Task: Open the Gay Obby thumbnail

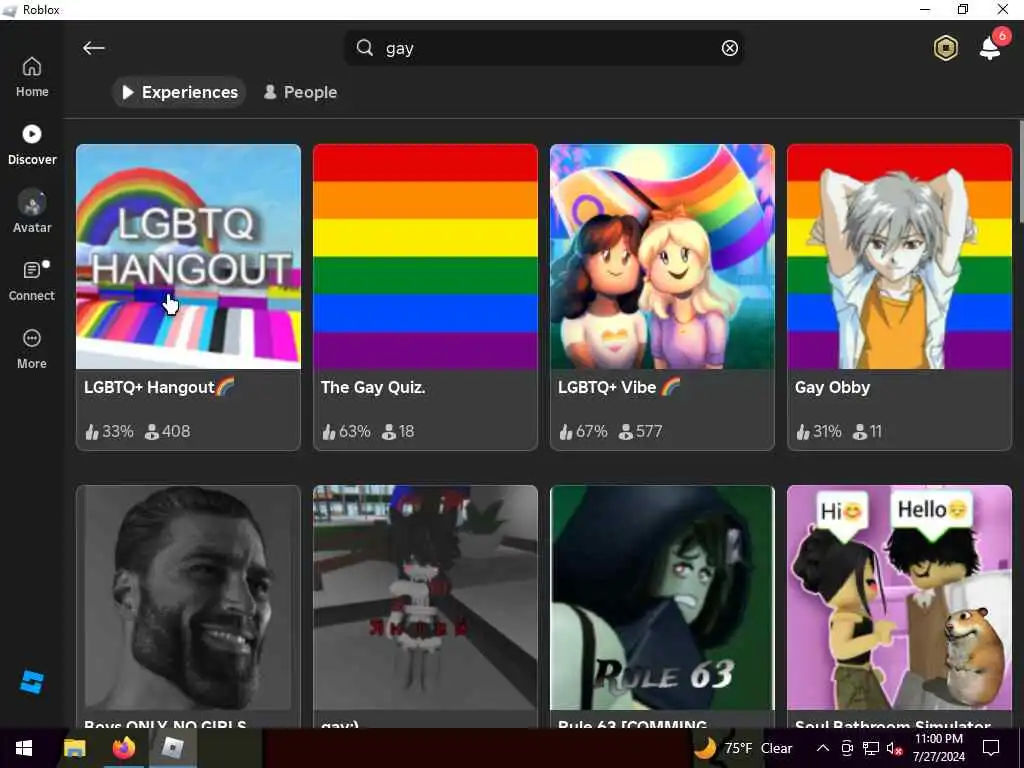Action: [x=899, y=257]
